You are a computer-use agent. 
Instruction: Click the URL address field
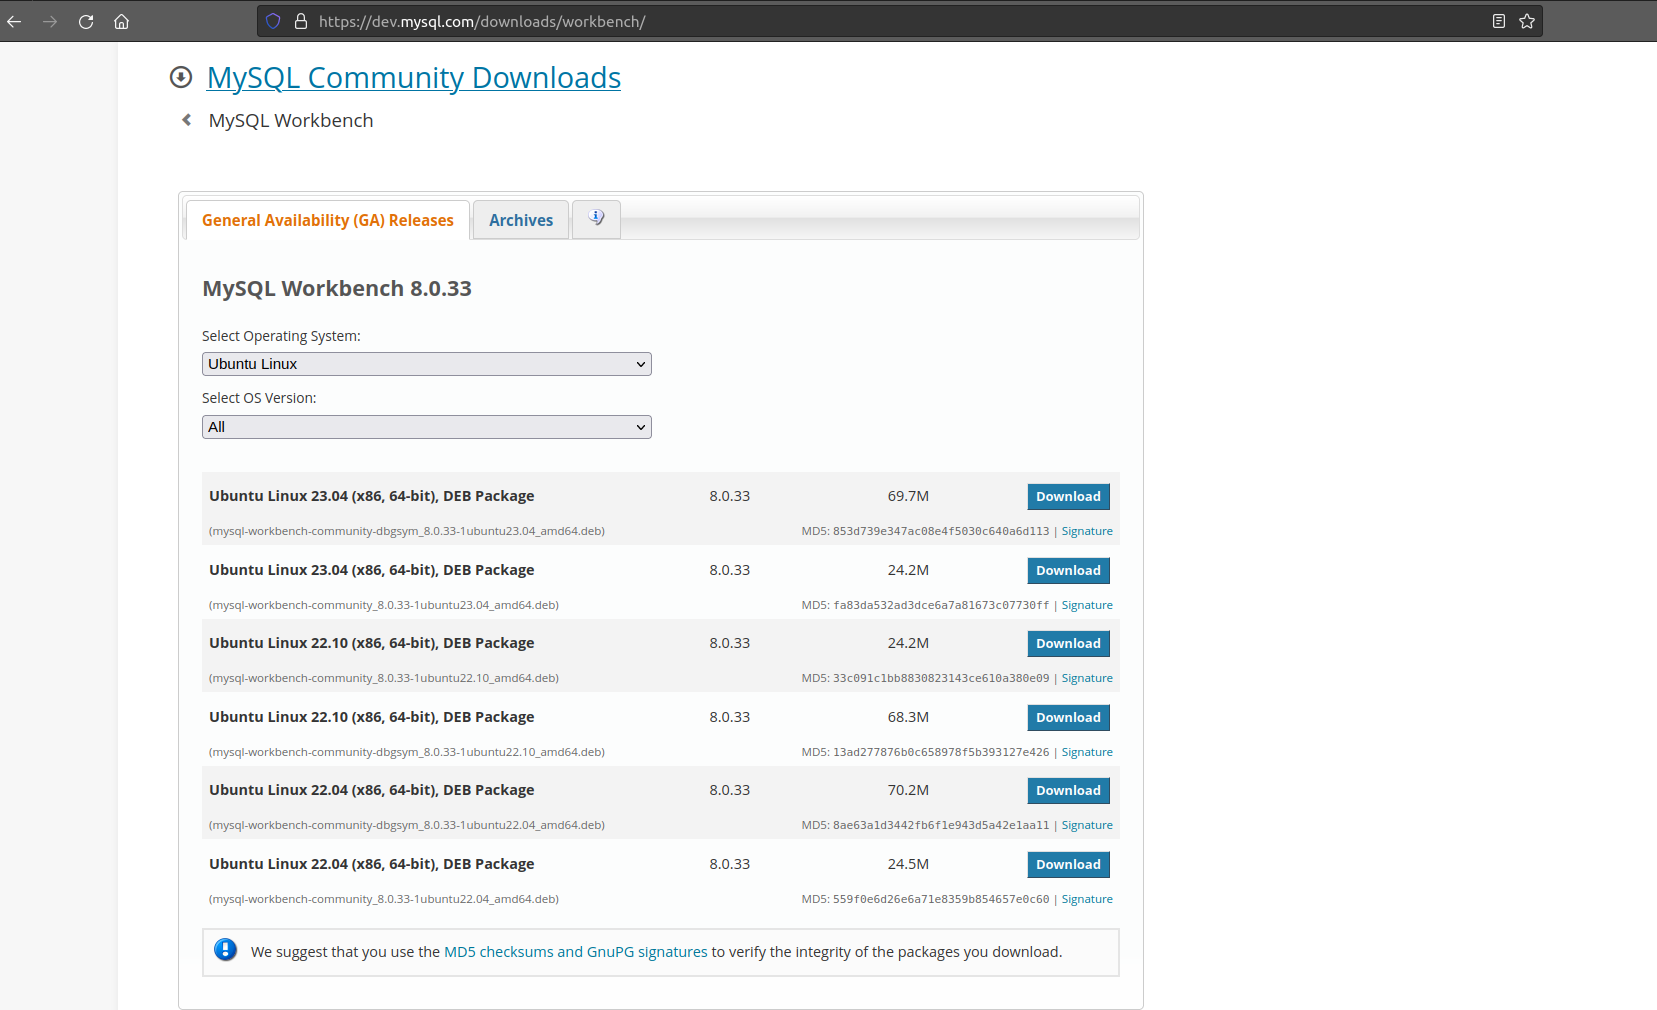pos(900,21)
